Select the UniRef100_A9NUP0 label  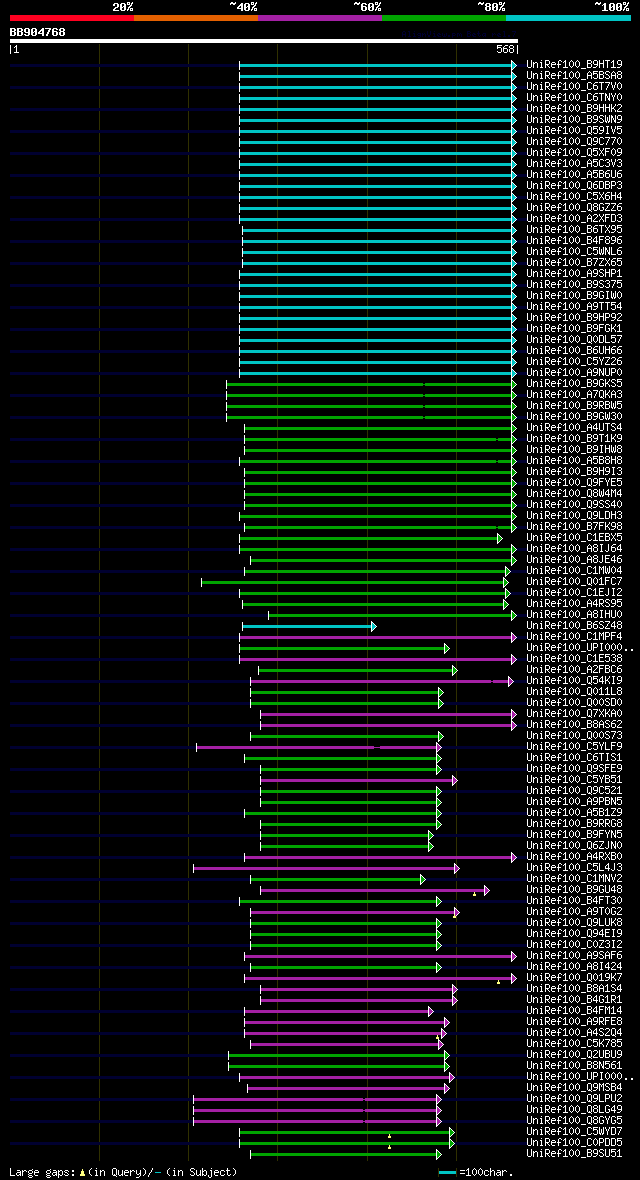coord(574,373)
